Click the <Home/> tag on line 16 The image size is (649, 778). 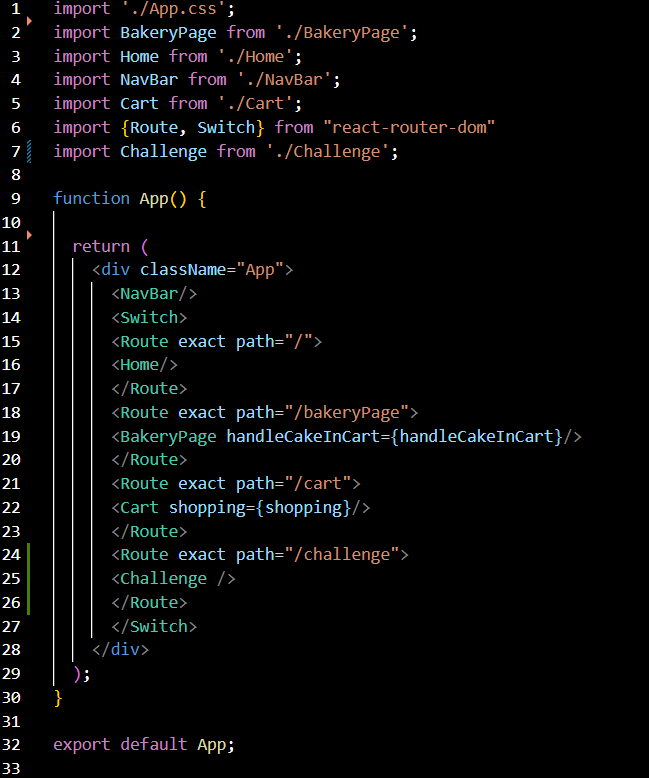[x=144, y=365]
